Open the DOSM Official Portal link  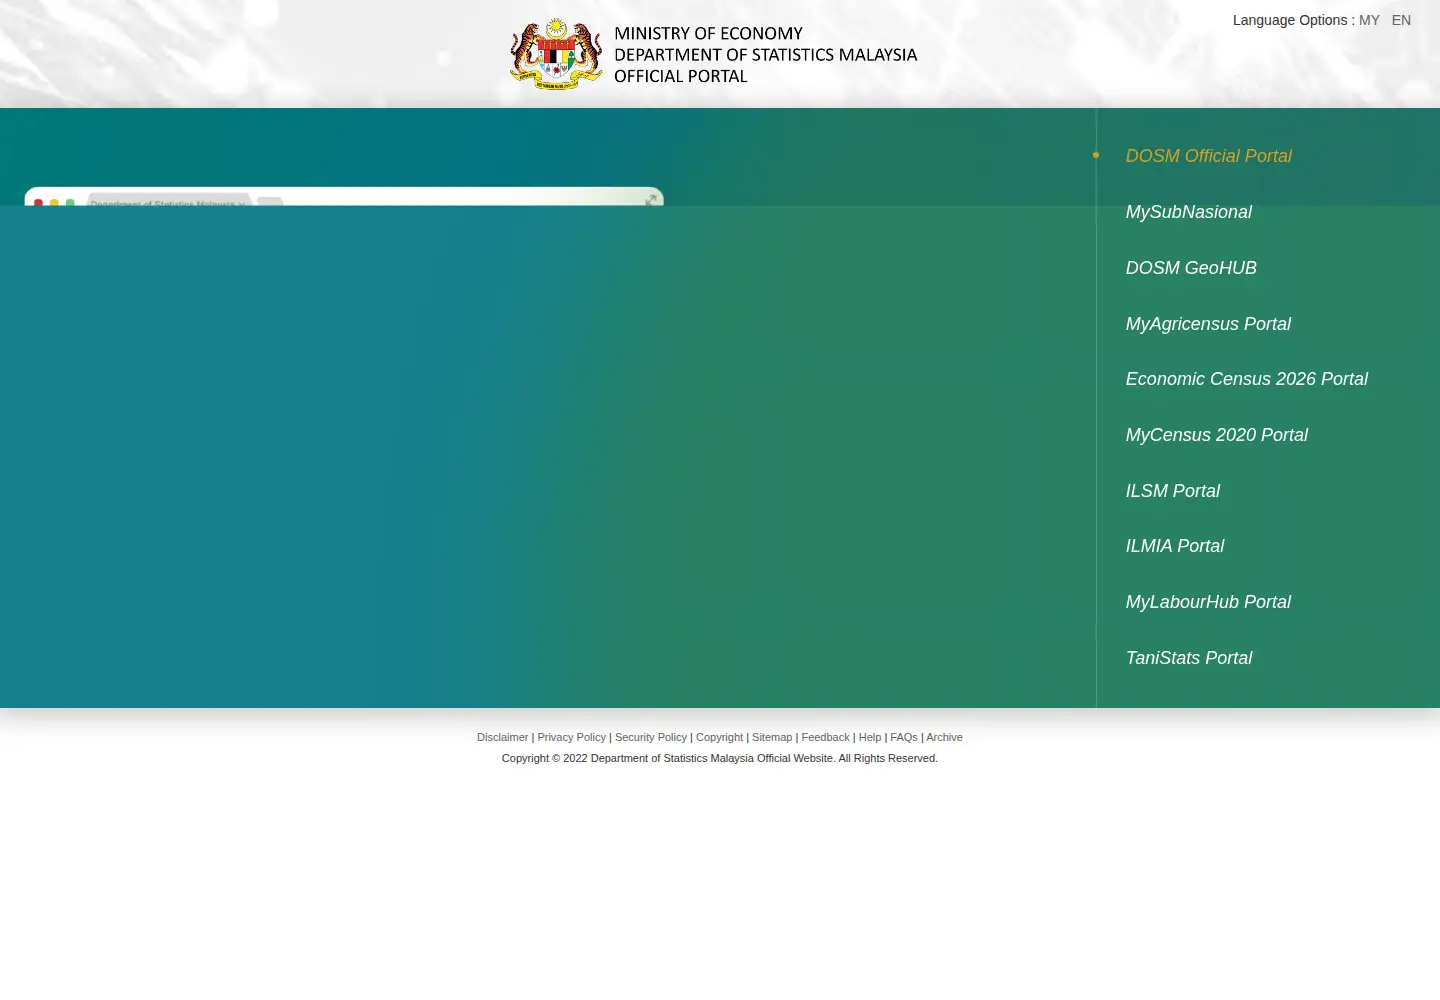tap(1208, 156)
